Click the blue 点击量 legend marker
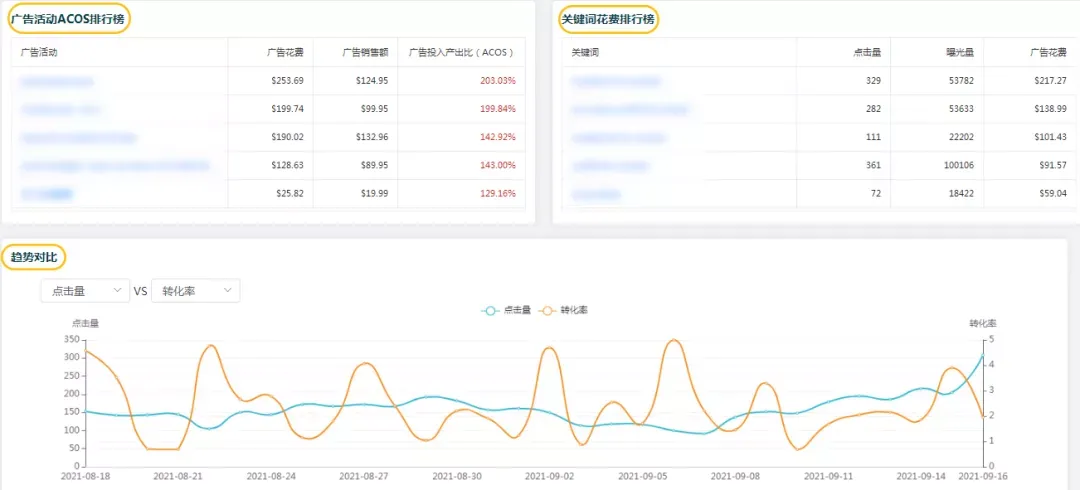This screenshot has height=490, width=1080. [490, 311]
